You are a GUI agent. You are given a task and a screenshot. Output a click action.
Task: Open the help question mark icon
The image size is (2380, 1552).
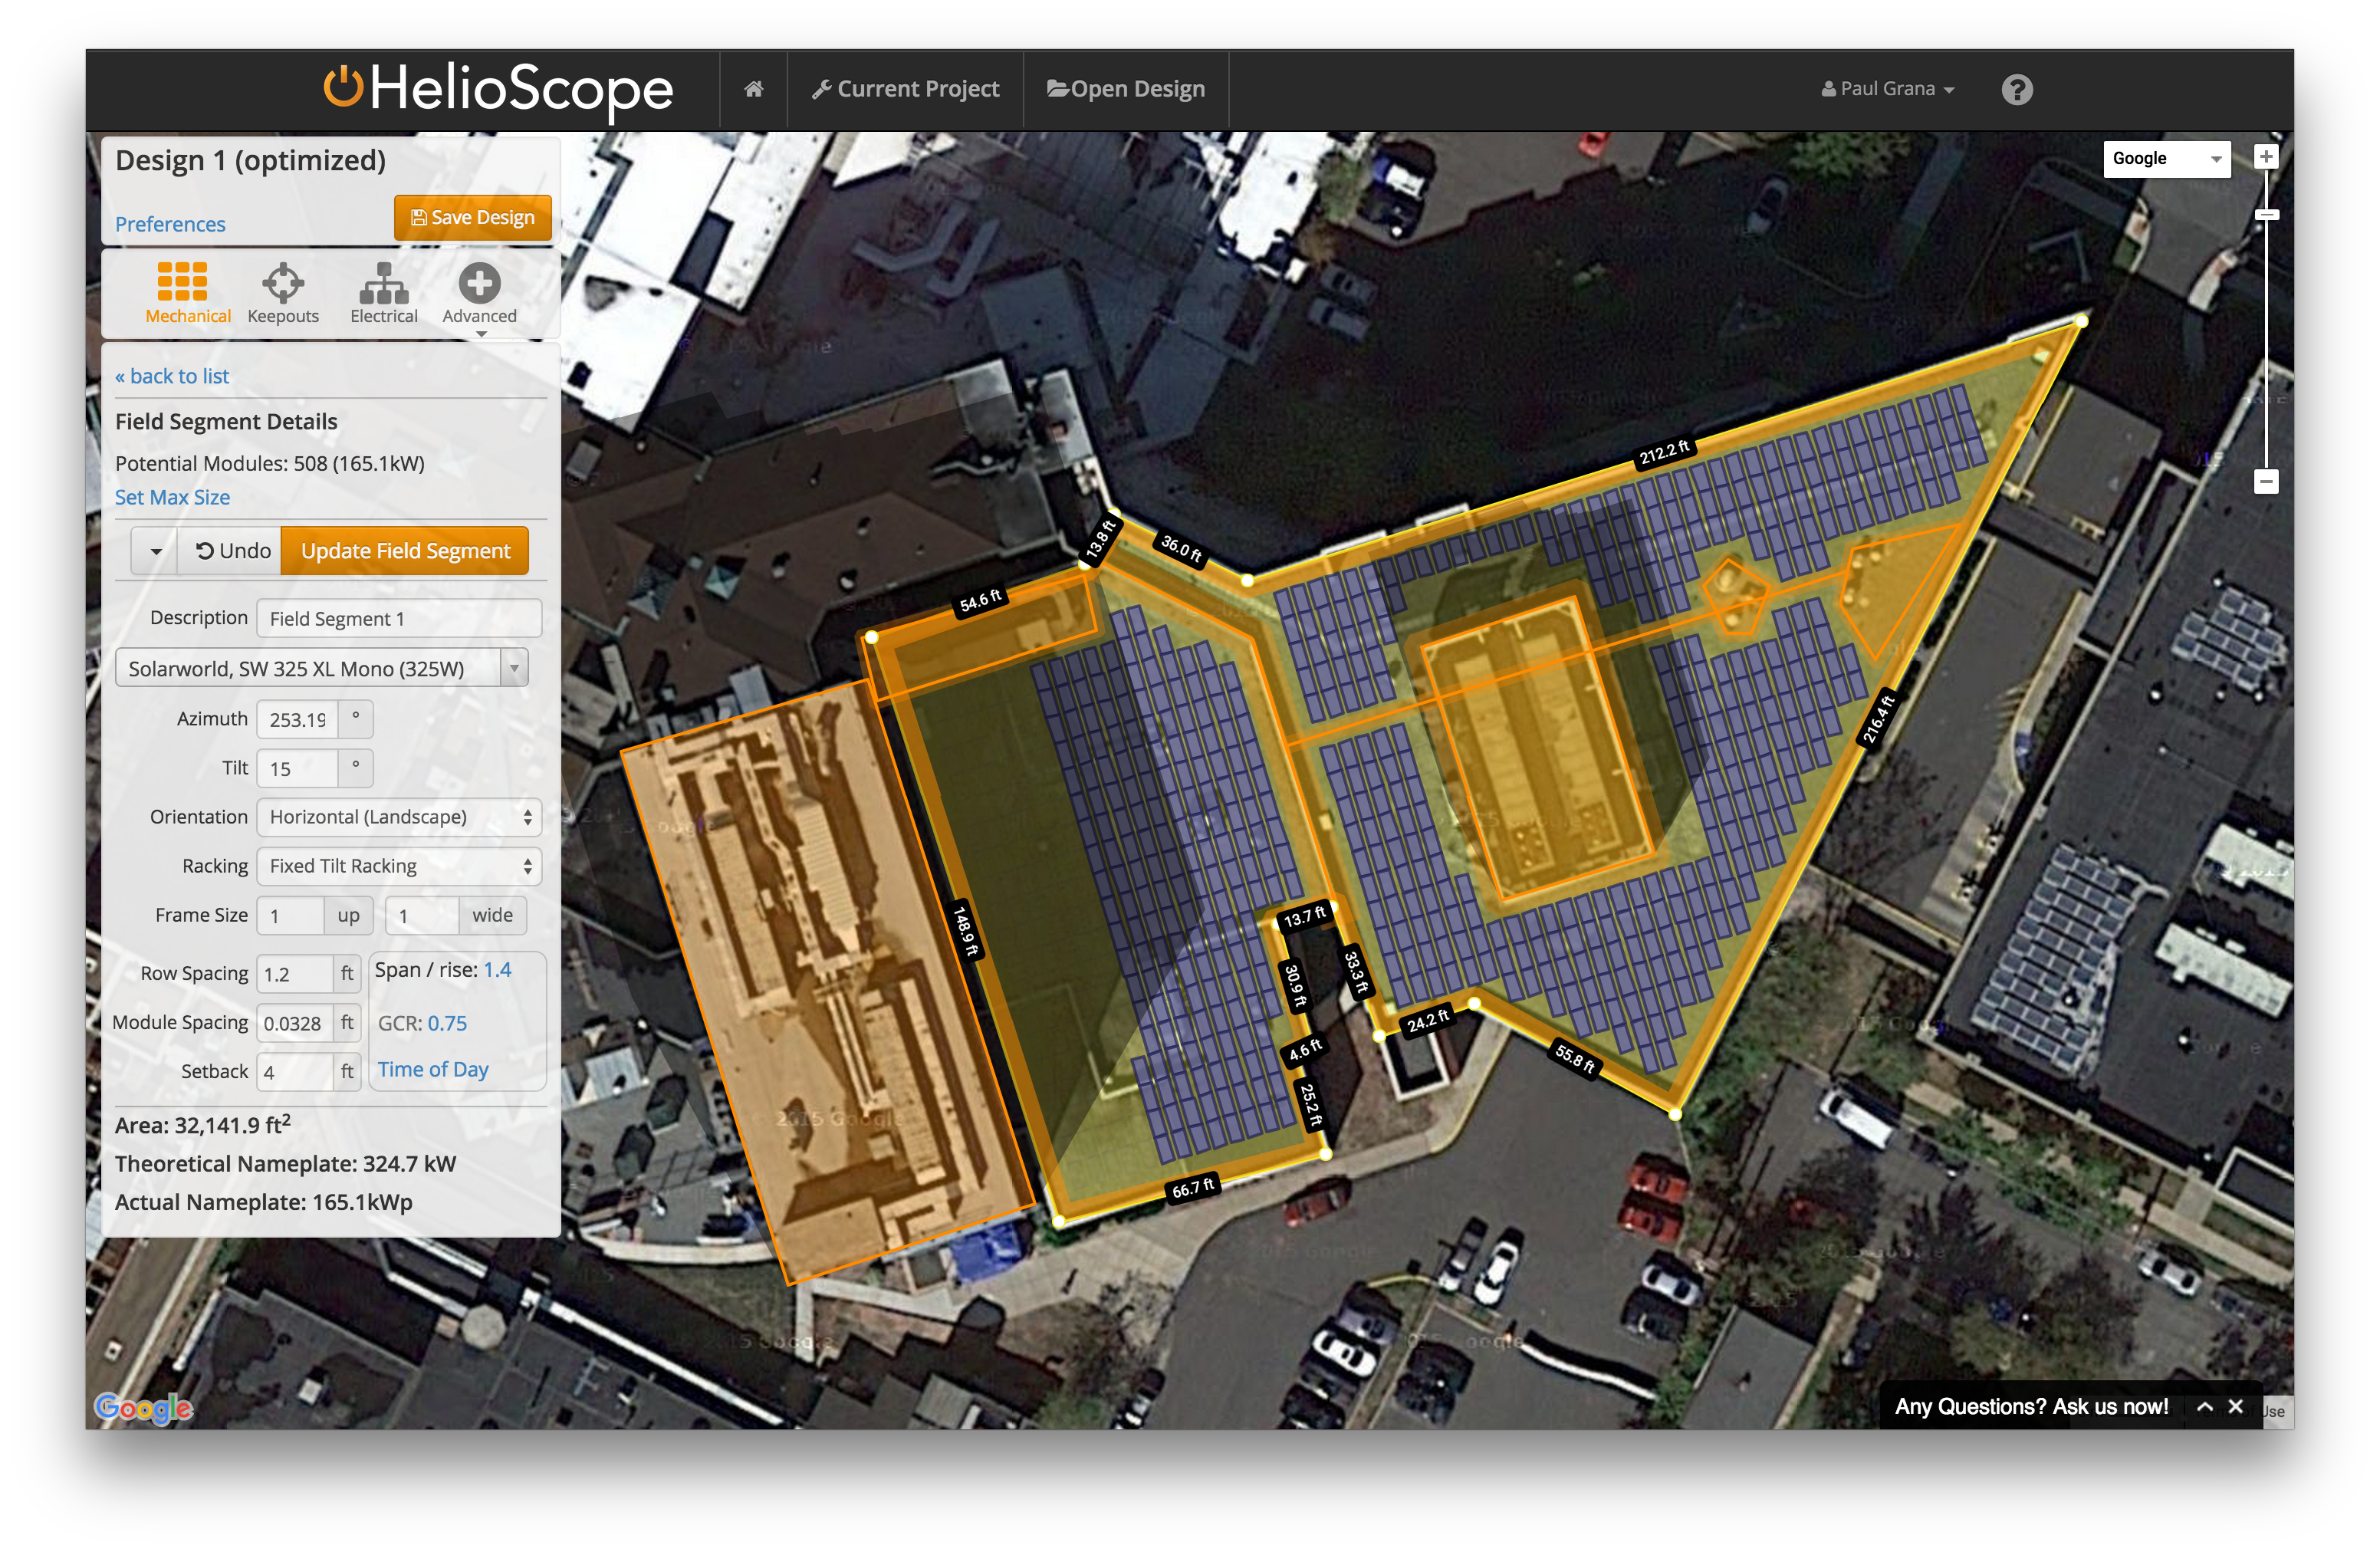click(2017, 90)
